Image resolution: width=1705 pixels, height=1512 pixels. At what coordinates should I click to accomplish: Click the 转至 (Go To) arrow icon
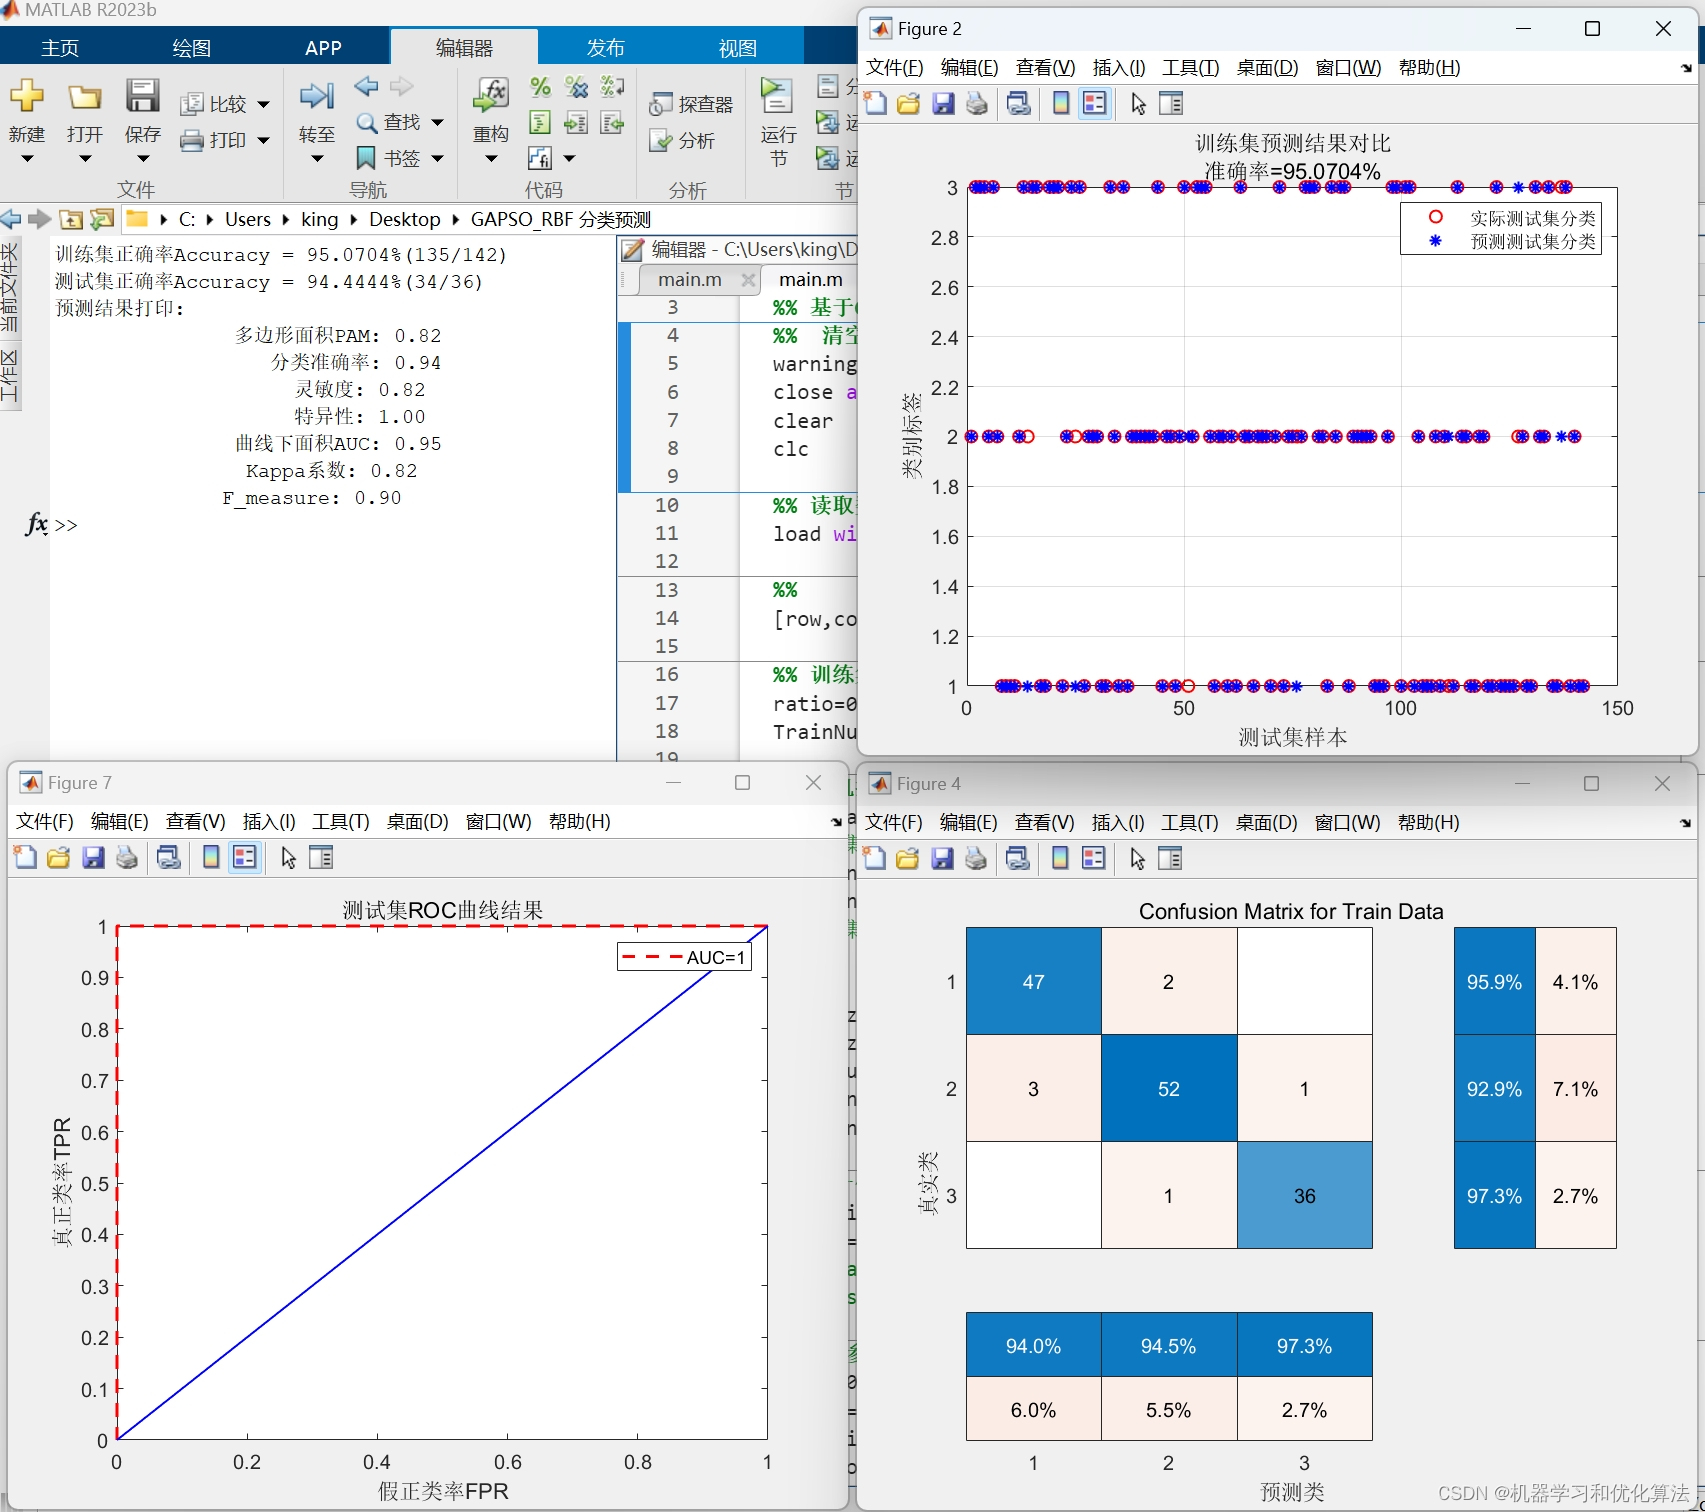click(x=317, y=96)
